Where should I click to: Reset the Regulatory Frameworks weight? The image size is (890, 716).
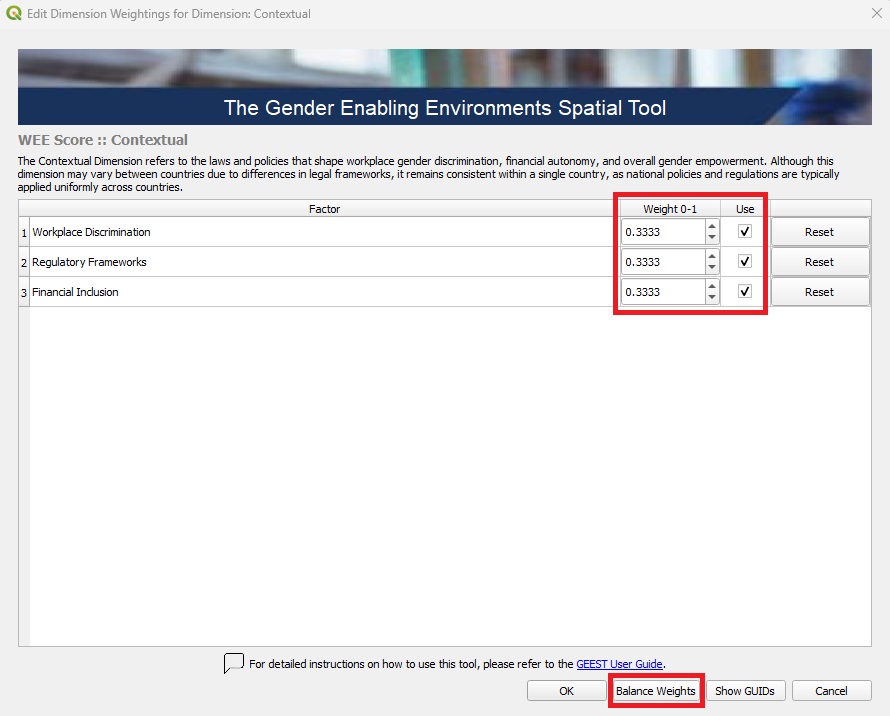[820, 261]
